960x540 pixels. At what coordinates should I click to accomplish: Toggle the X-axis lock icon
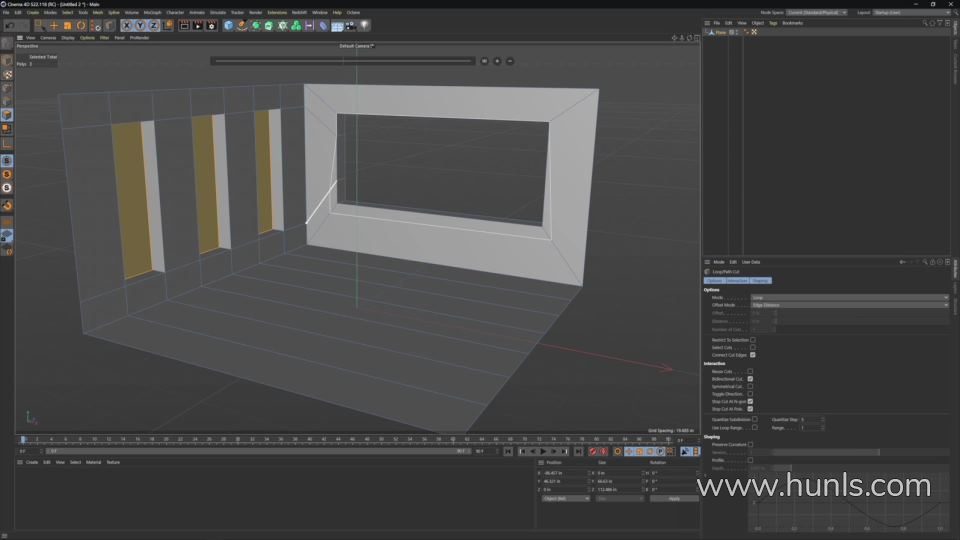pyautogui.click(x=126, y=25)
